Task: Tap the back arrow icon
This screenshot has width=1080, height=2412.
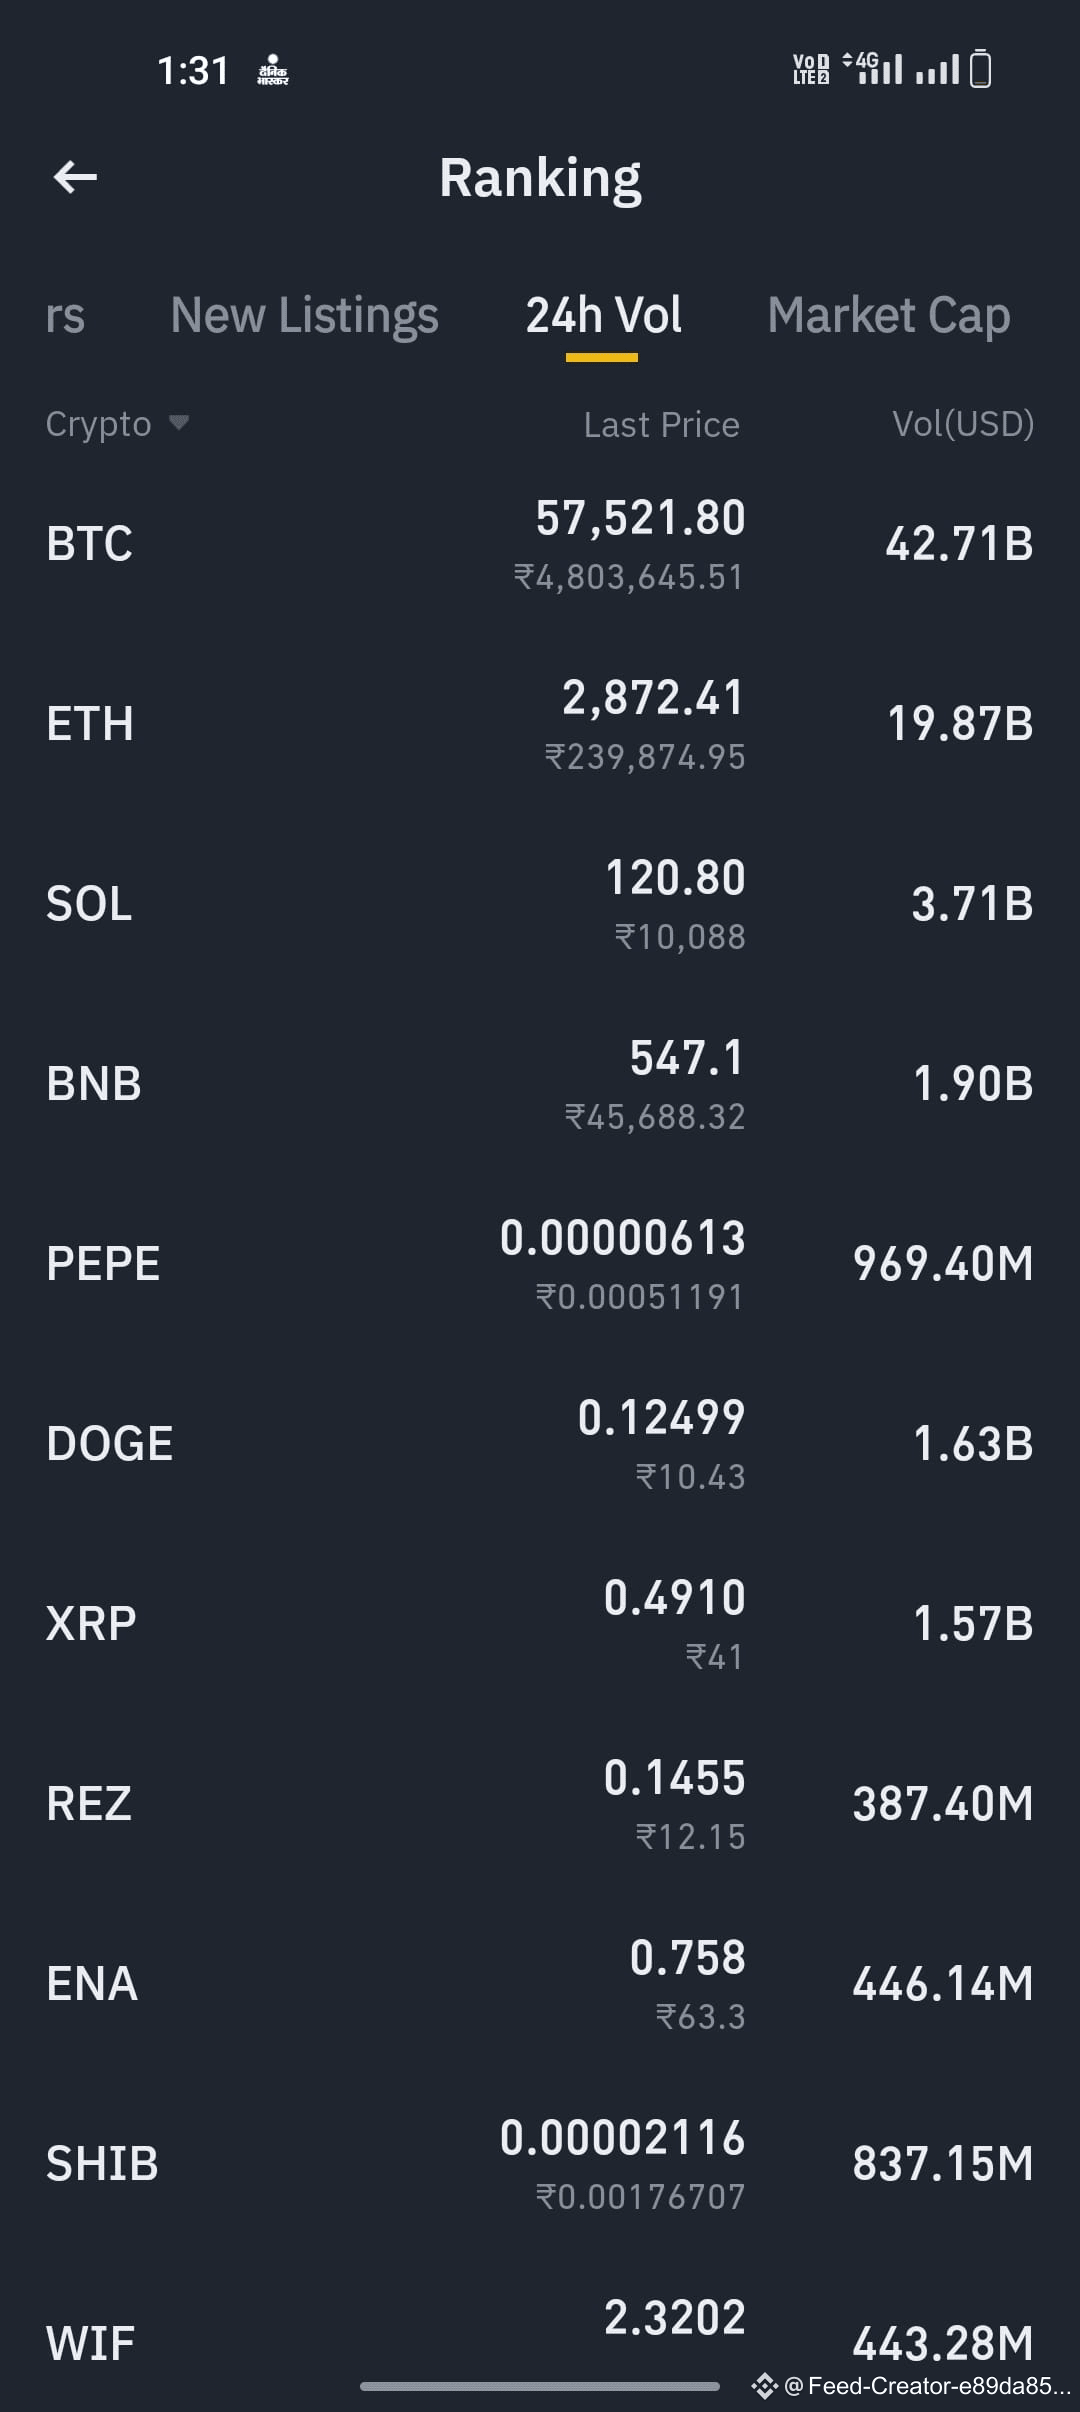Action: coord(75,178)
